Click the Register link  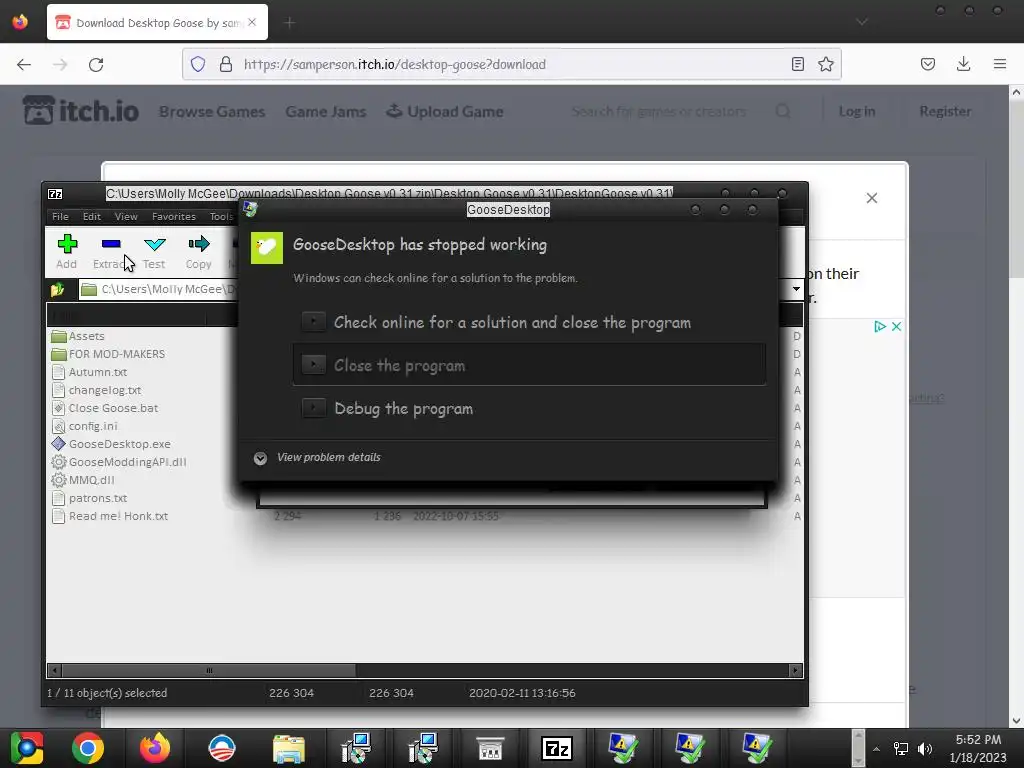[945, 112]
